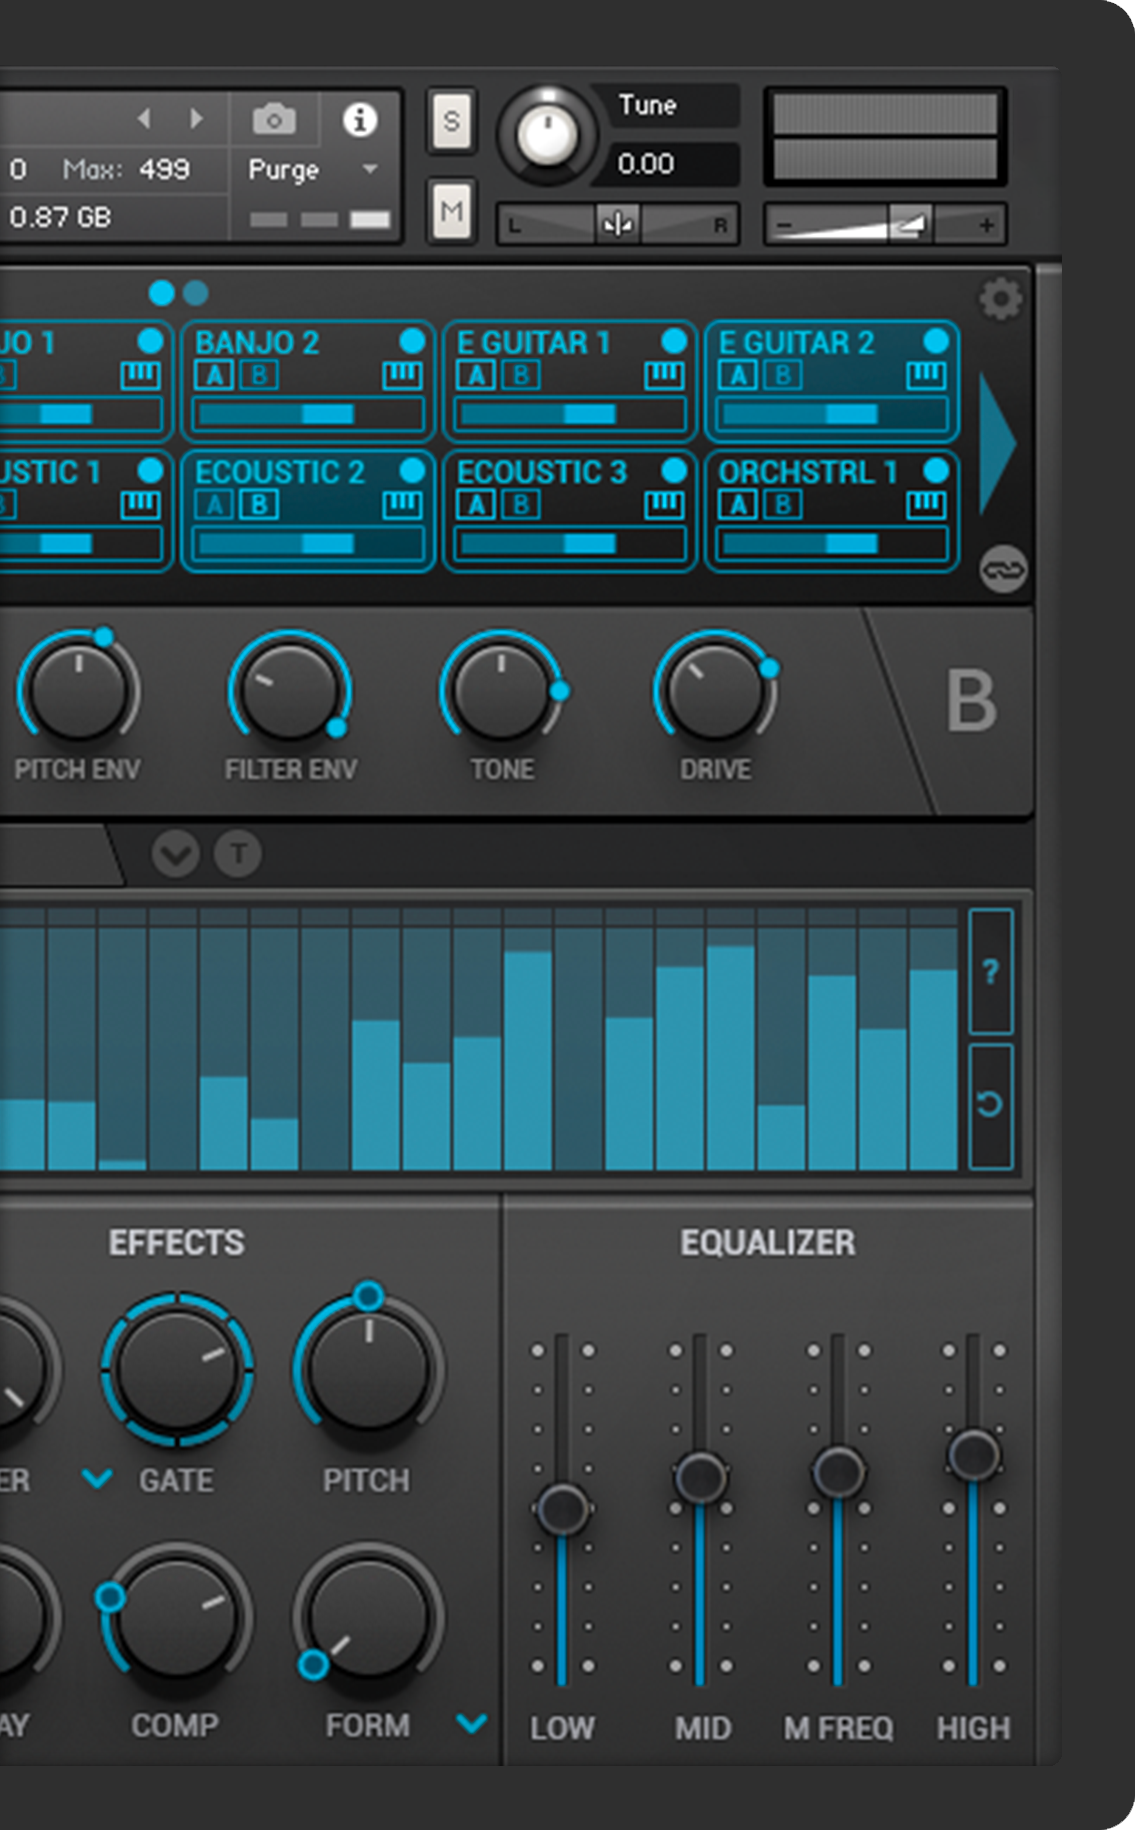
Task: Click the LOW equalizer slider handle
Action: (563, 1508)
